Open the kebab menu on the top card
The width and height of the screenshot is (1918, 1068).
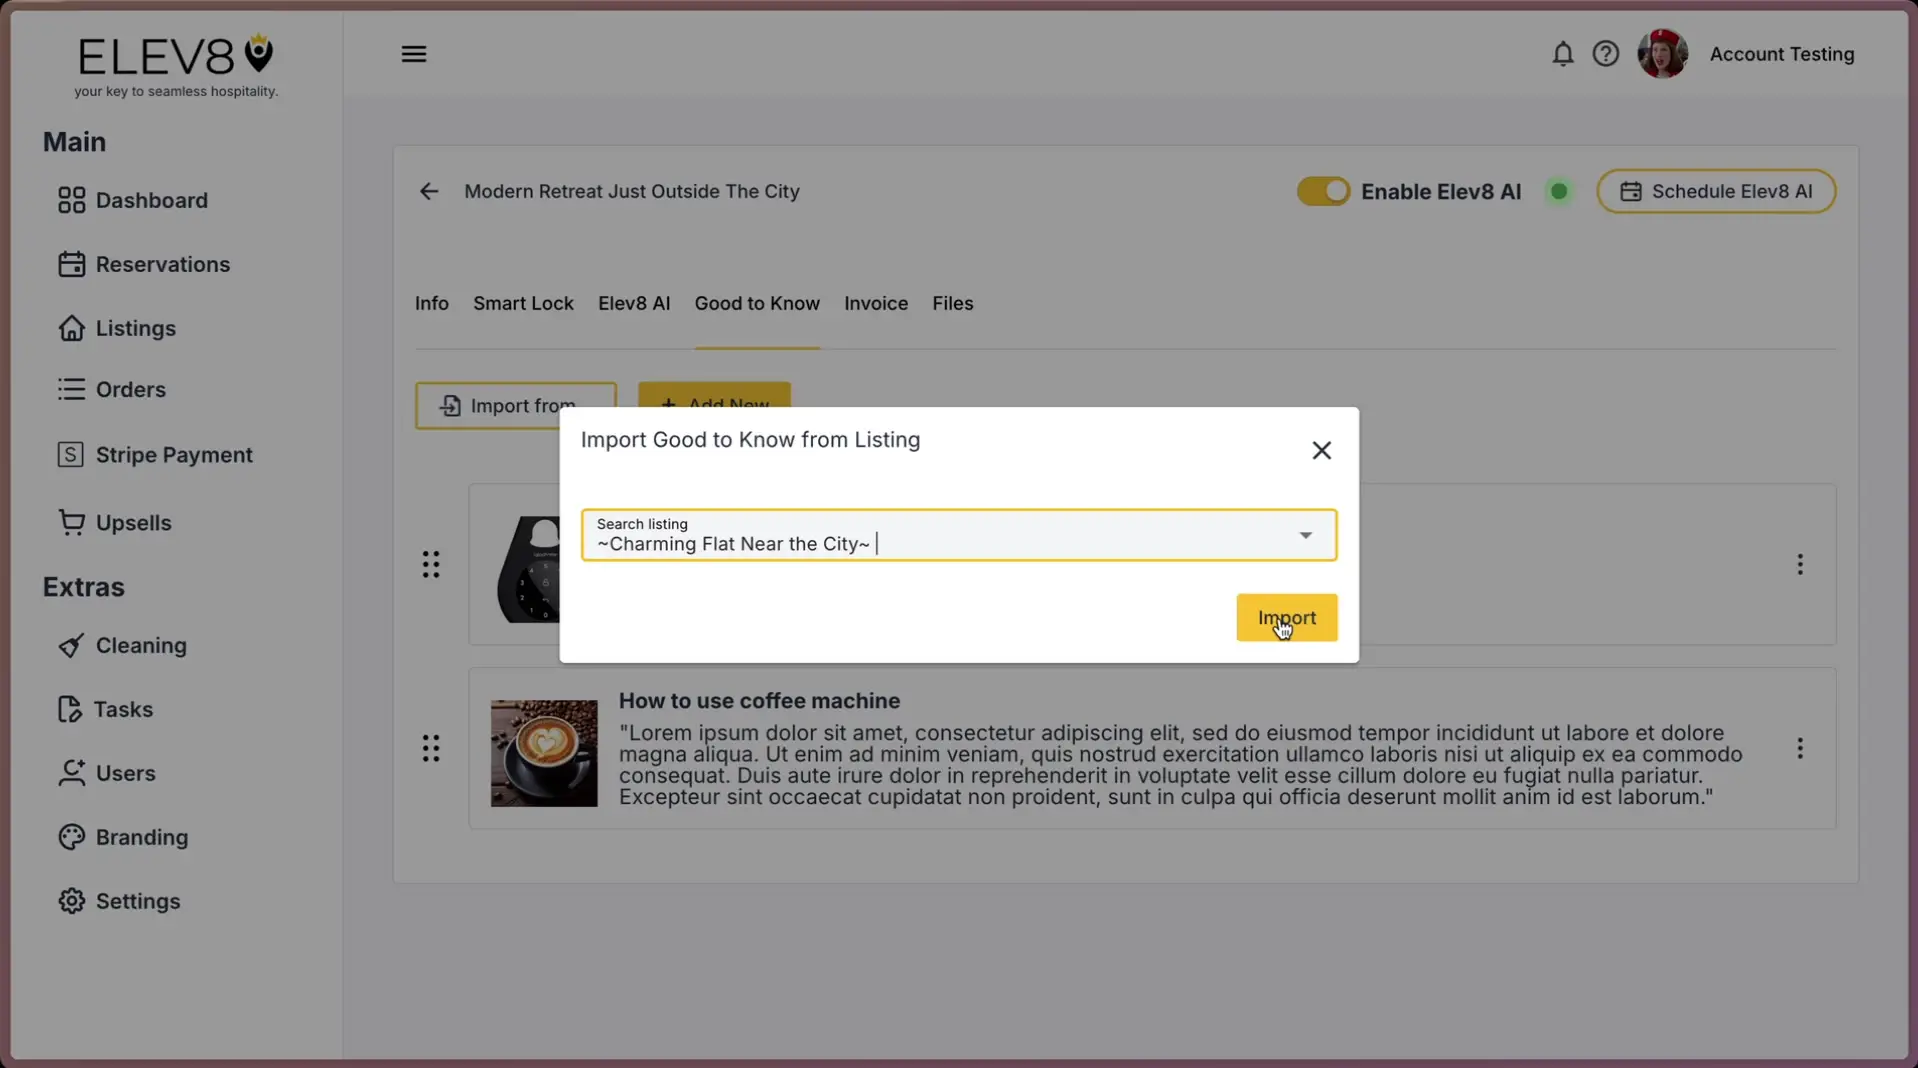coord(1799,564)
